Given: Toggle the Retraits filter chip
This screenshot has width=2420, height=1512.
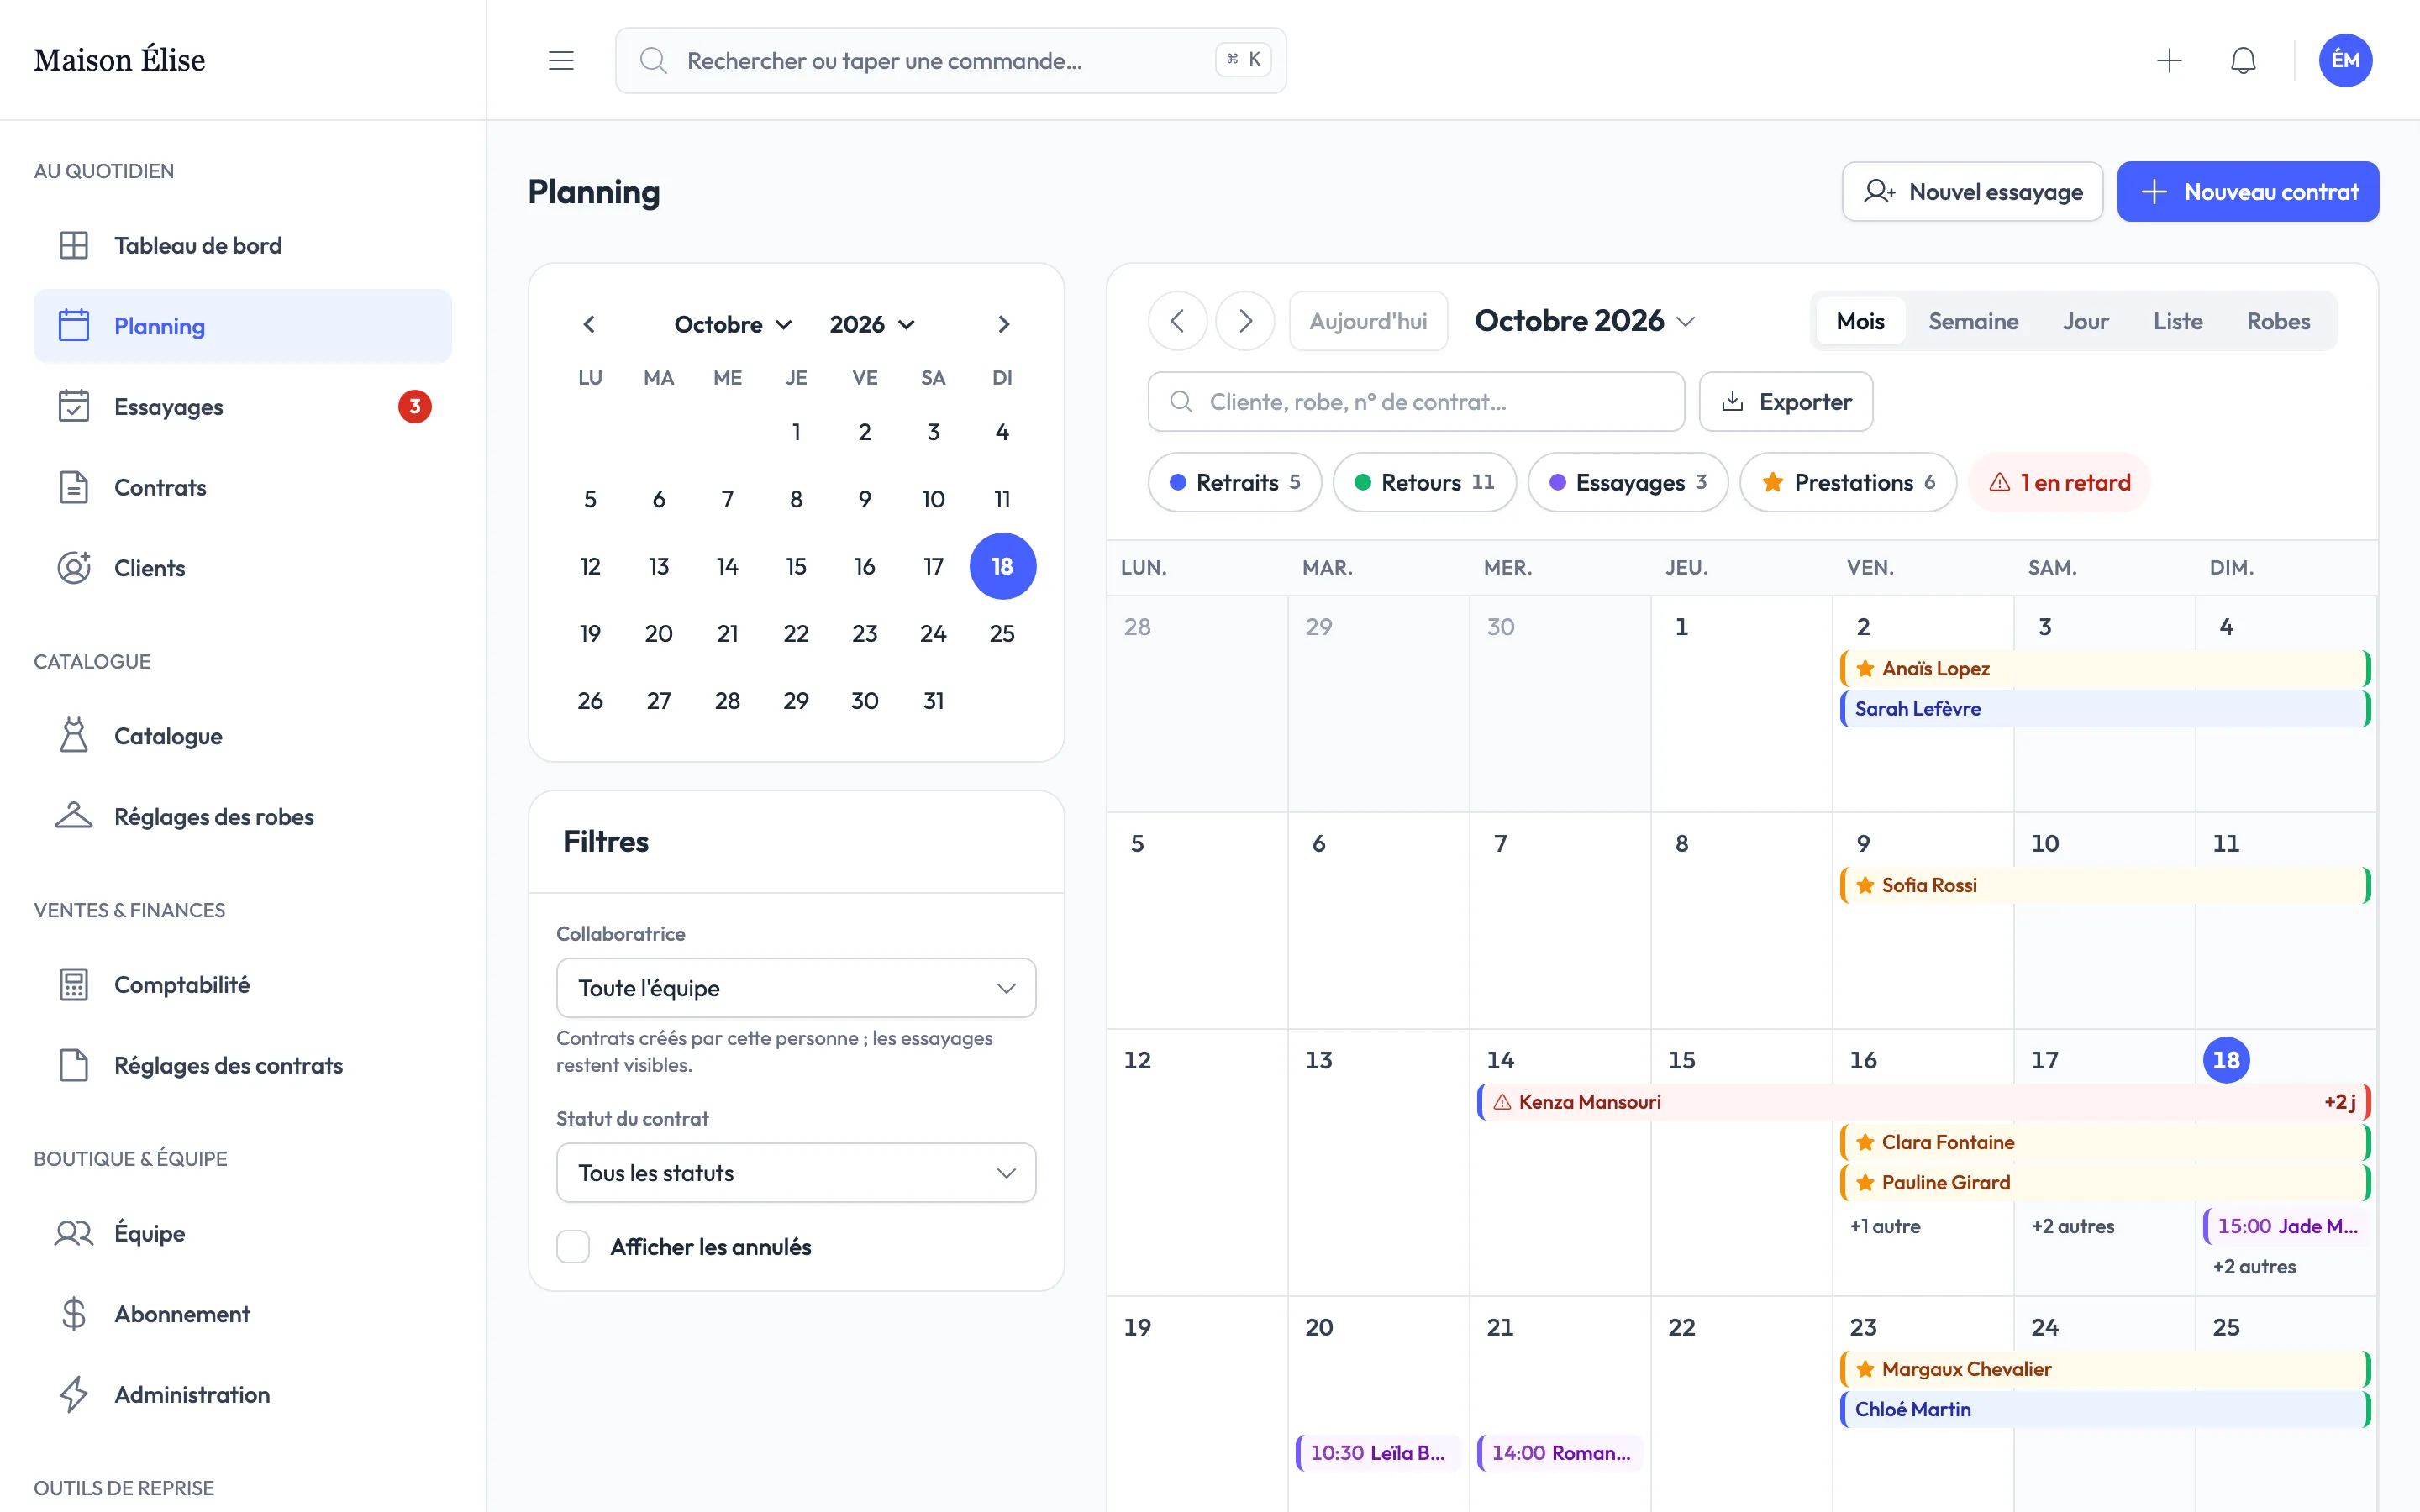Looking at the screenshot, I should [1235, 482].
